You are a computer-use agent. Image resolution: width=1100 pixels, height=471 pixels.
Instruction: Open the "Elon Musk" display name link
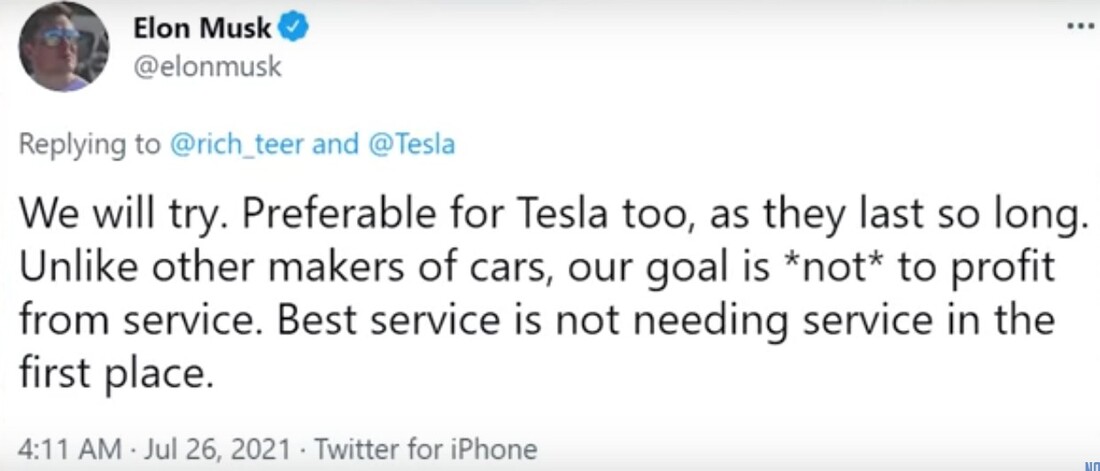[x=202, y=29]
